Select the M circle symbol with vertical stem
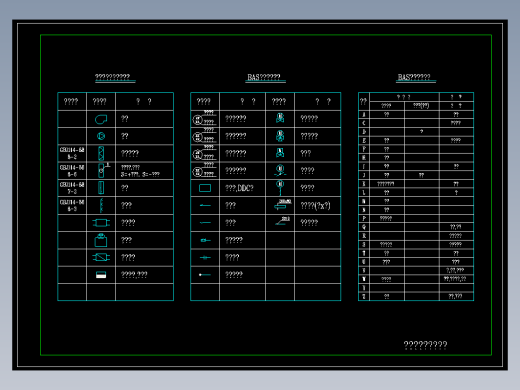This screenshot has height=390, width=520. coord(280,188)
